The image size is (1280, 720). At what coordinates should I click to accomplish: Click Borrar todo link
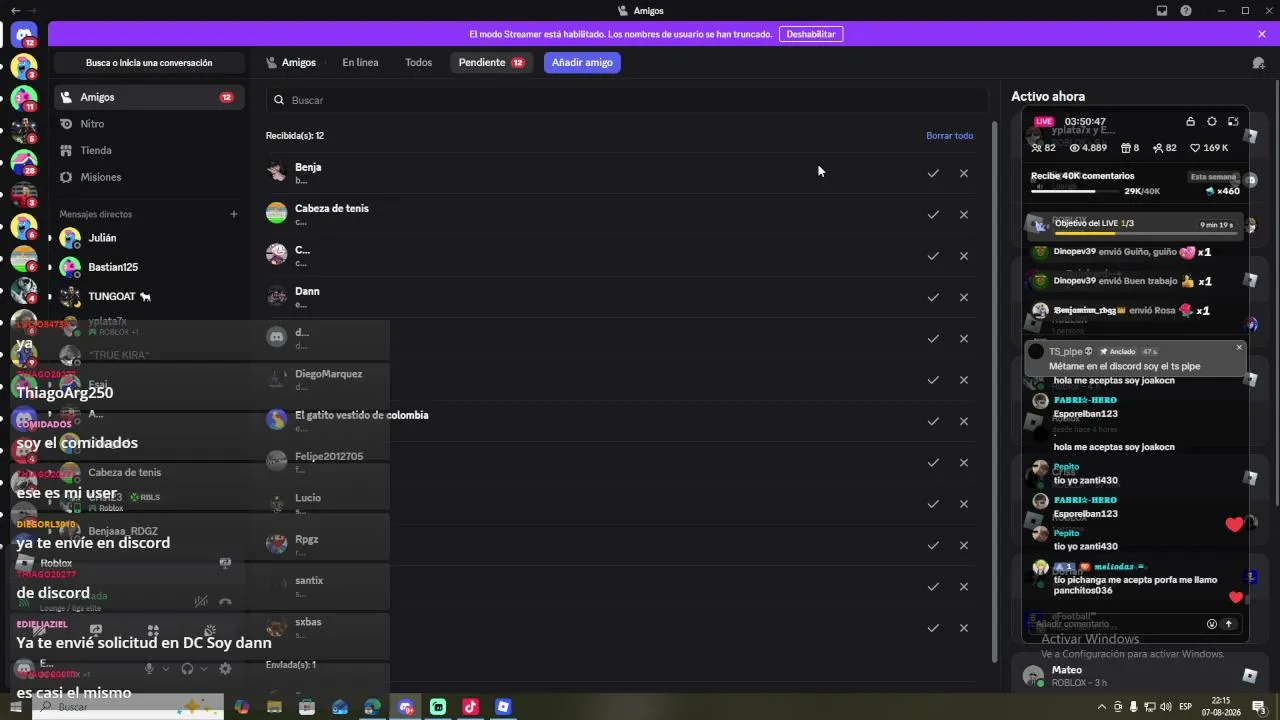click(949, 136)
